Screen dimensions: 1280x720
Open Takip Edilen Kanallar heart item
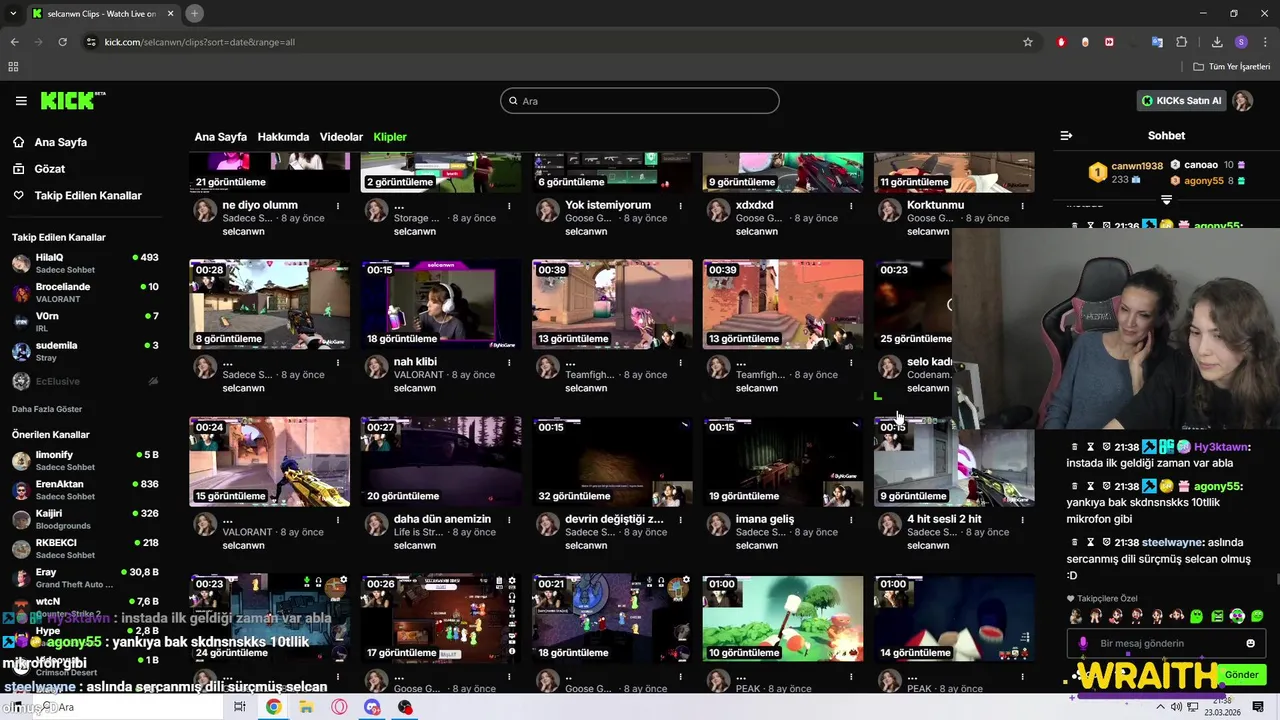point(88,195)
